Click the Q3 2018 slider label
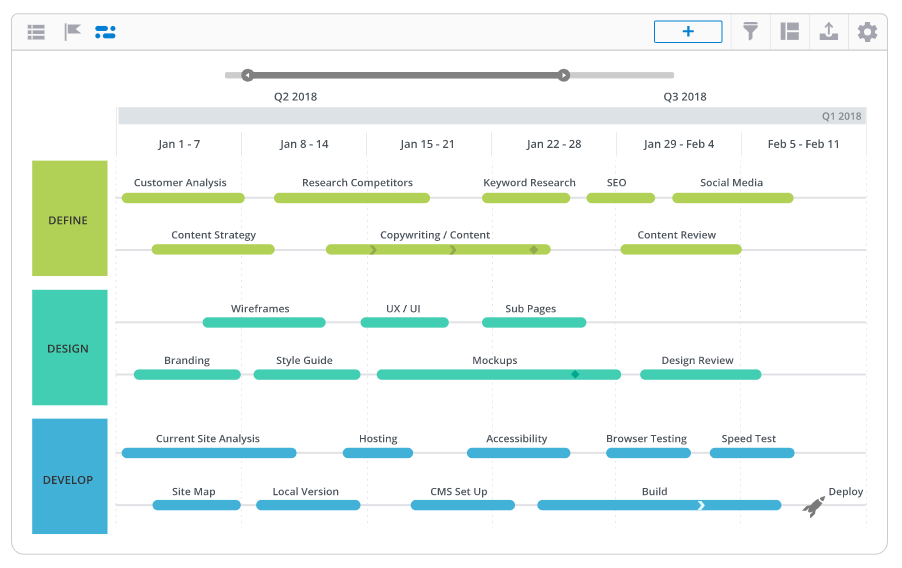Viewport: 902px width, 568px height. coord(685,97)
